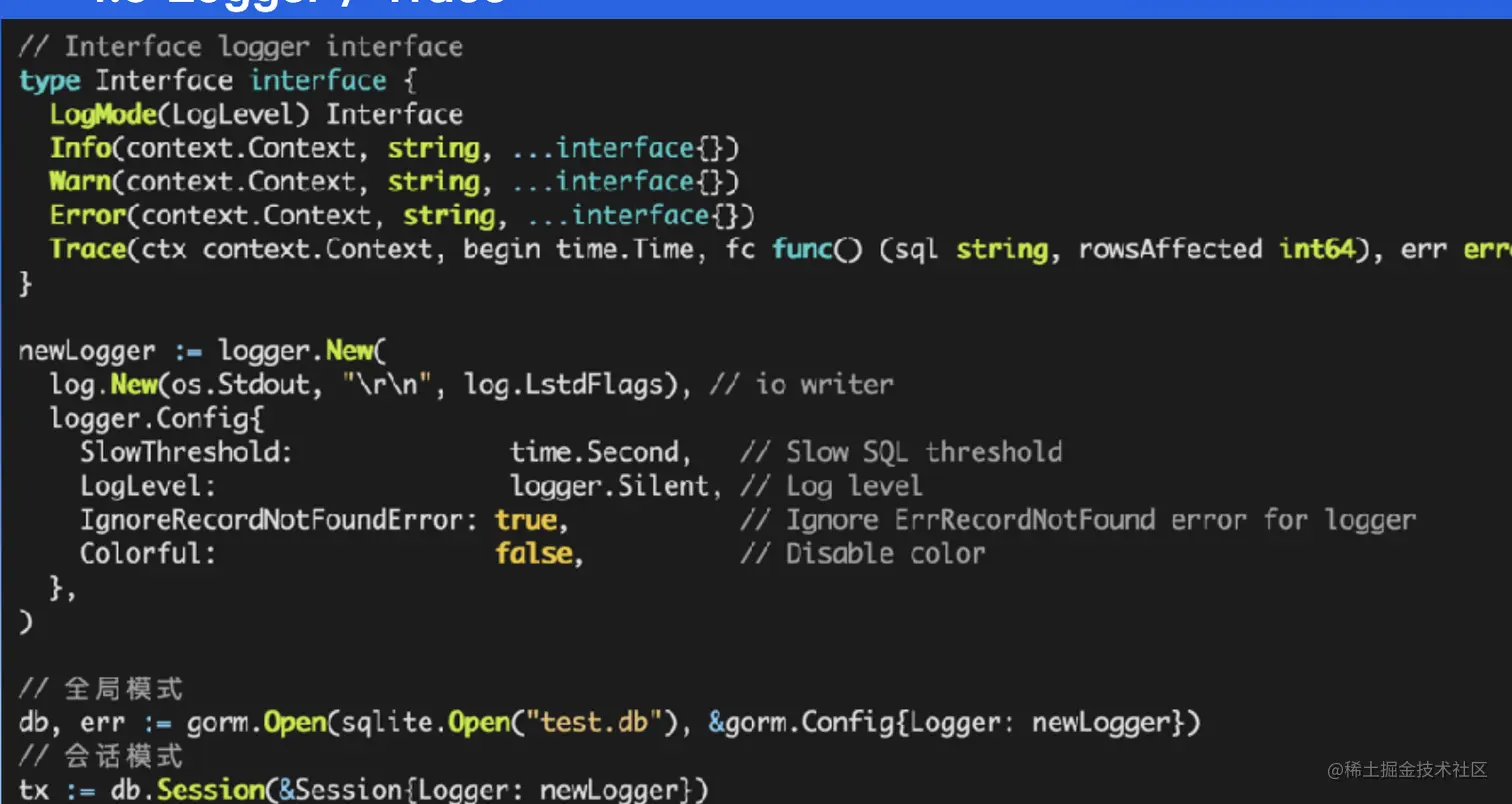Image resolution: width=1512 pixels, height=804 pixels.
Task: Click the "Info(context.Context, string, ...interface{})" line
Action: point(394,148)
